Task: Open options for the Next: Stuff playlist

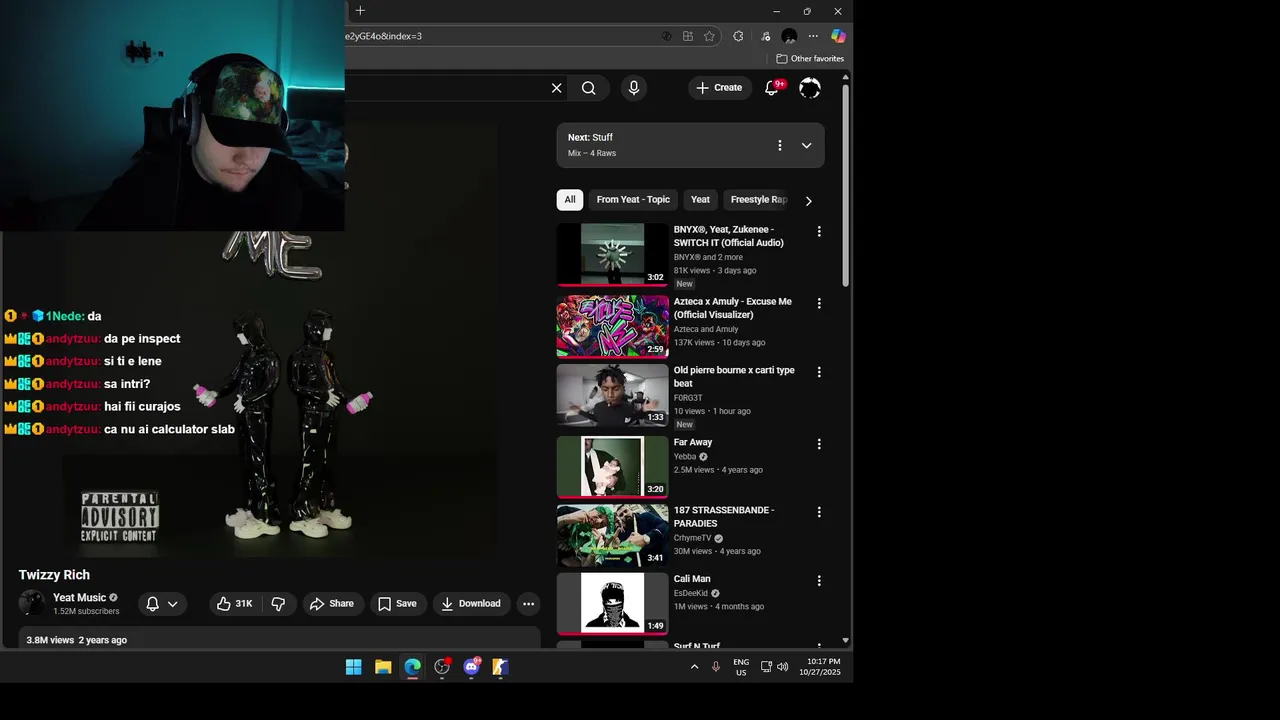Action: coord(780,146)
